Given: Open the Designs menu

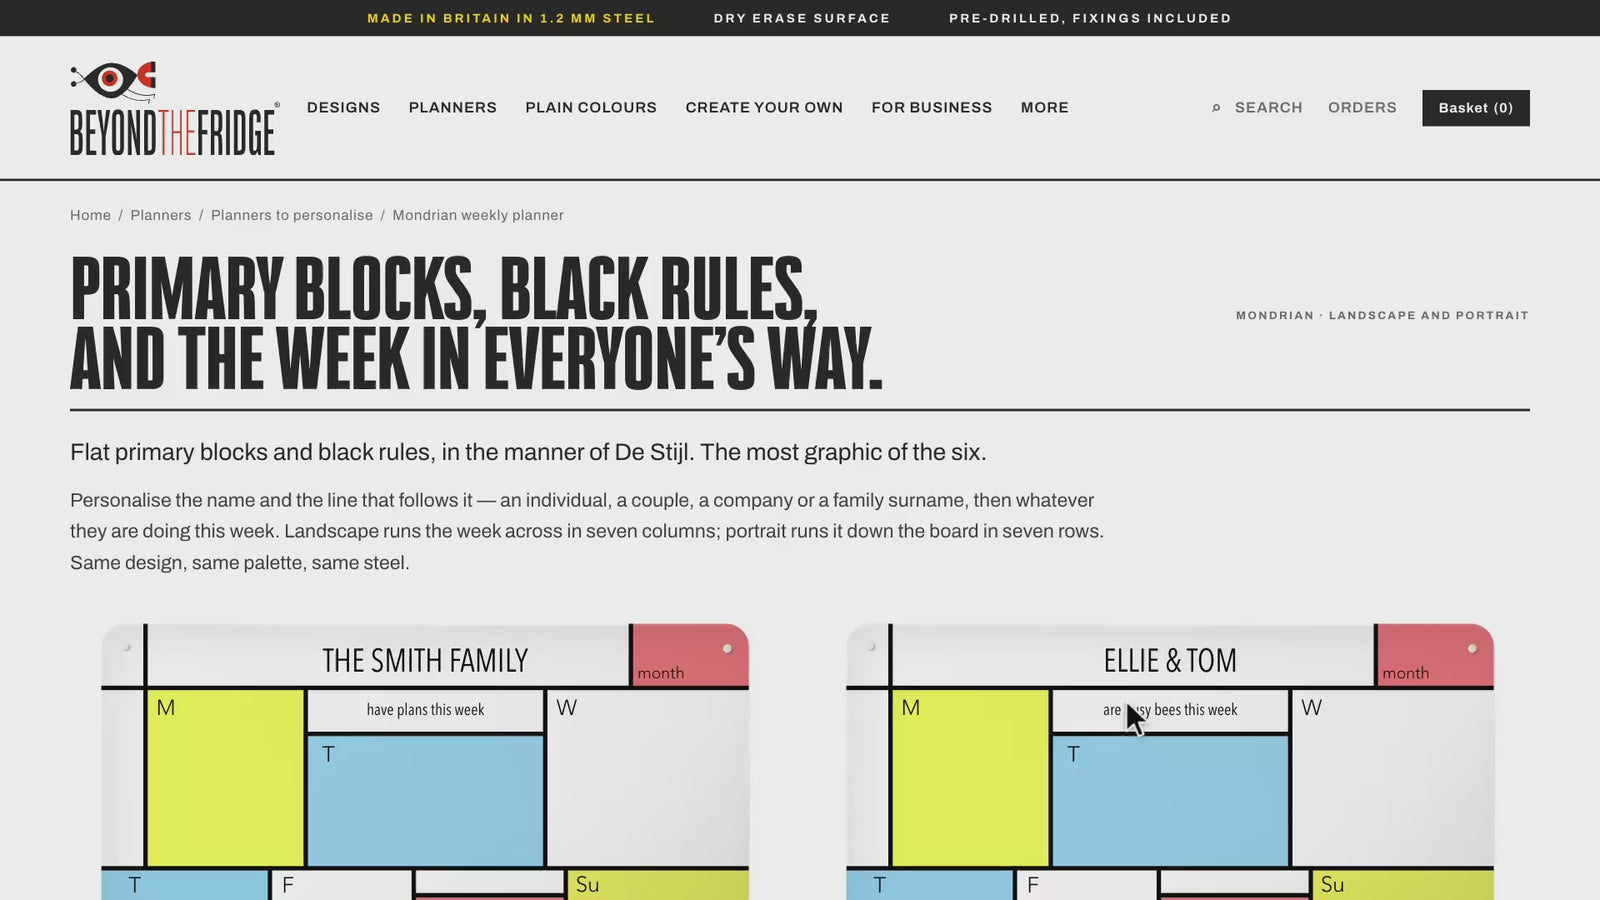Looking at the screenshot, I should click(343, 108).
